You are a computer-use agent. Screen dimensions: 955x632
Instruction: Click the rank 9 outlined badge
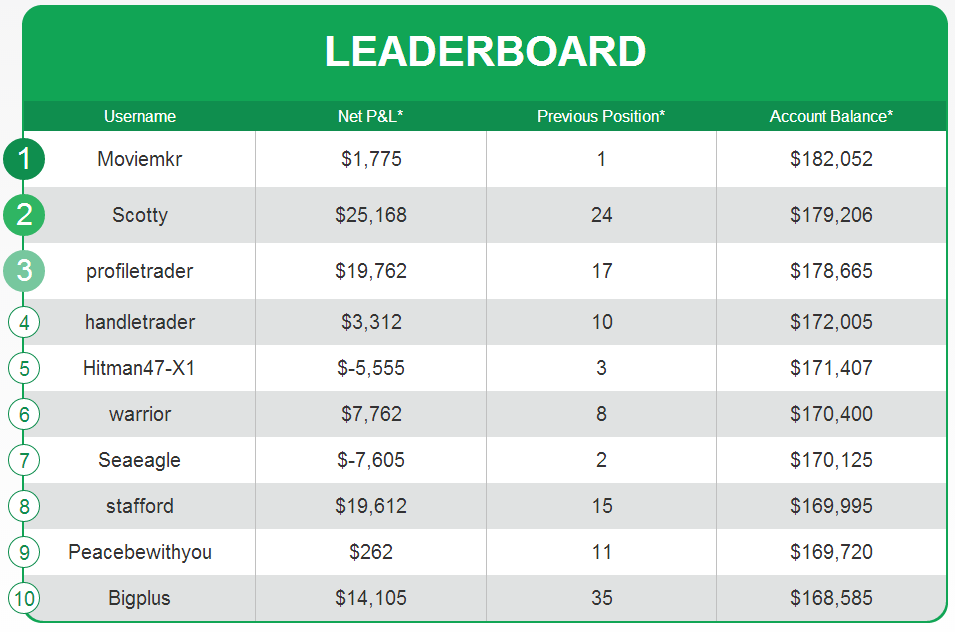coord(24,552)
